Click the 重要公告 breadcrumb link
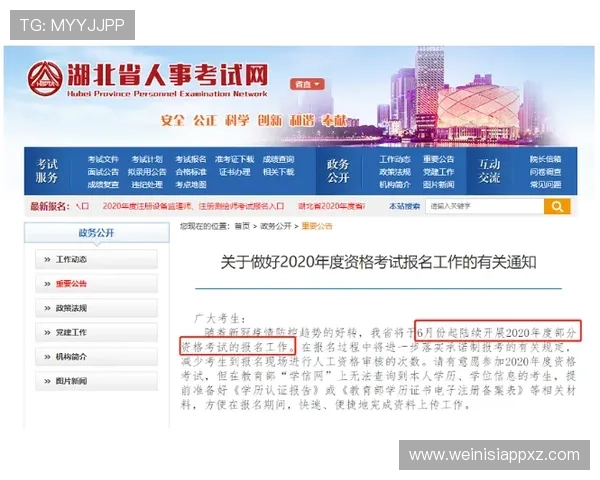Viewport: 600px width, 480px height. point(317,226)
